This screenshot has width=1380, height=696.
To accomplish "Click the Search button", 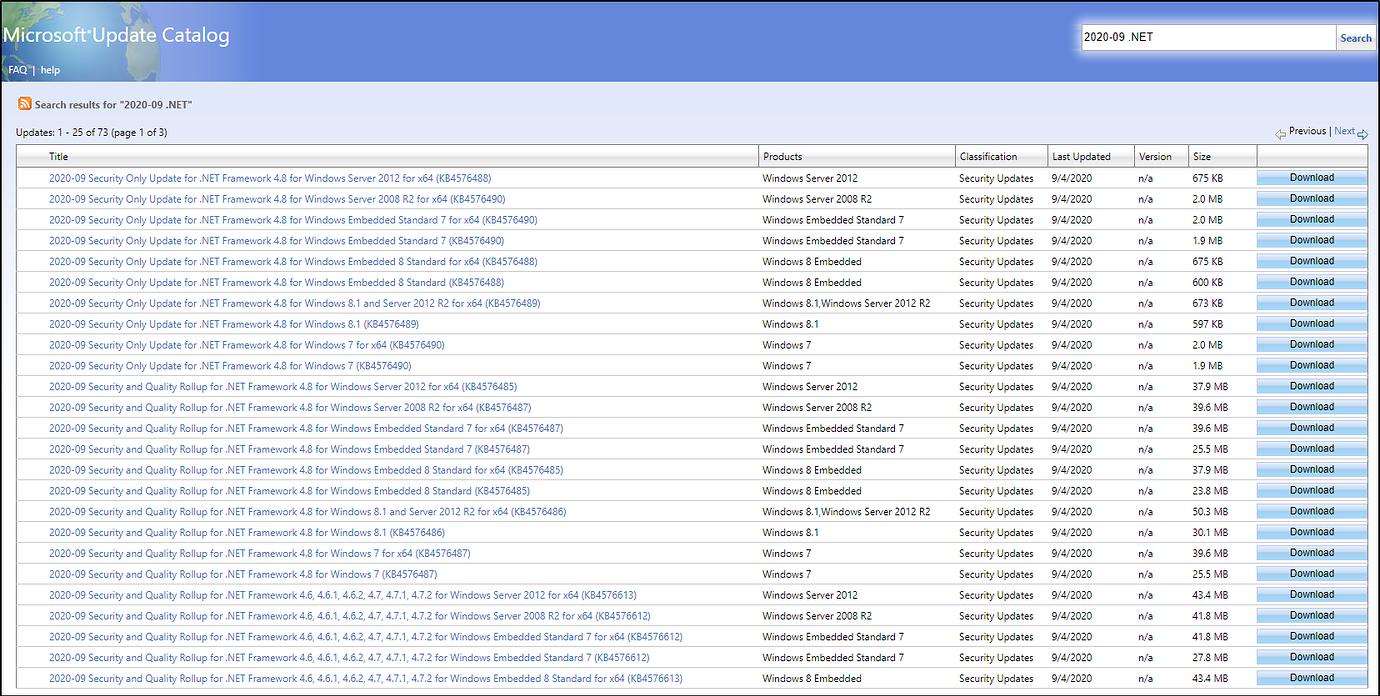I will point(1355,38).
